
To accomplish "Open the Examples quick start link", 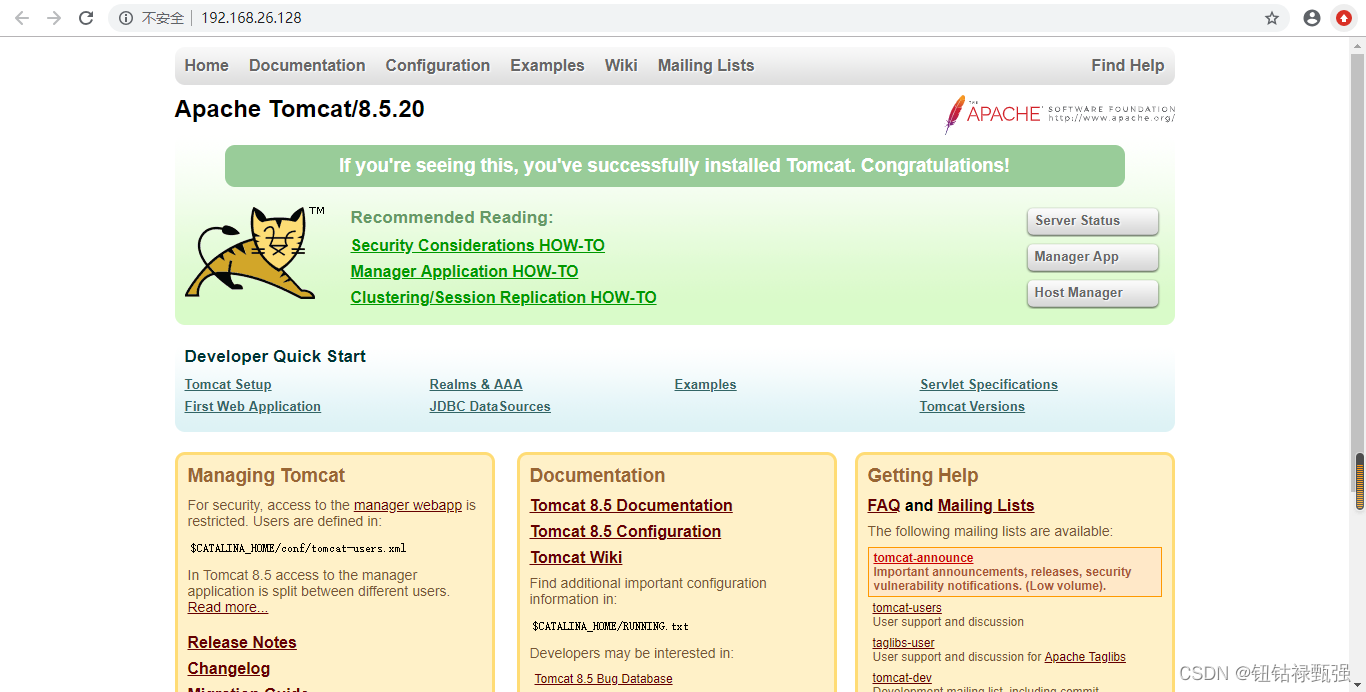I will click(x=705, y=384).
